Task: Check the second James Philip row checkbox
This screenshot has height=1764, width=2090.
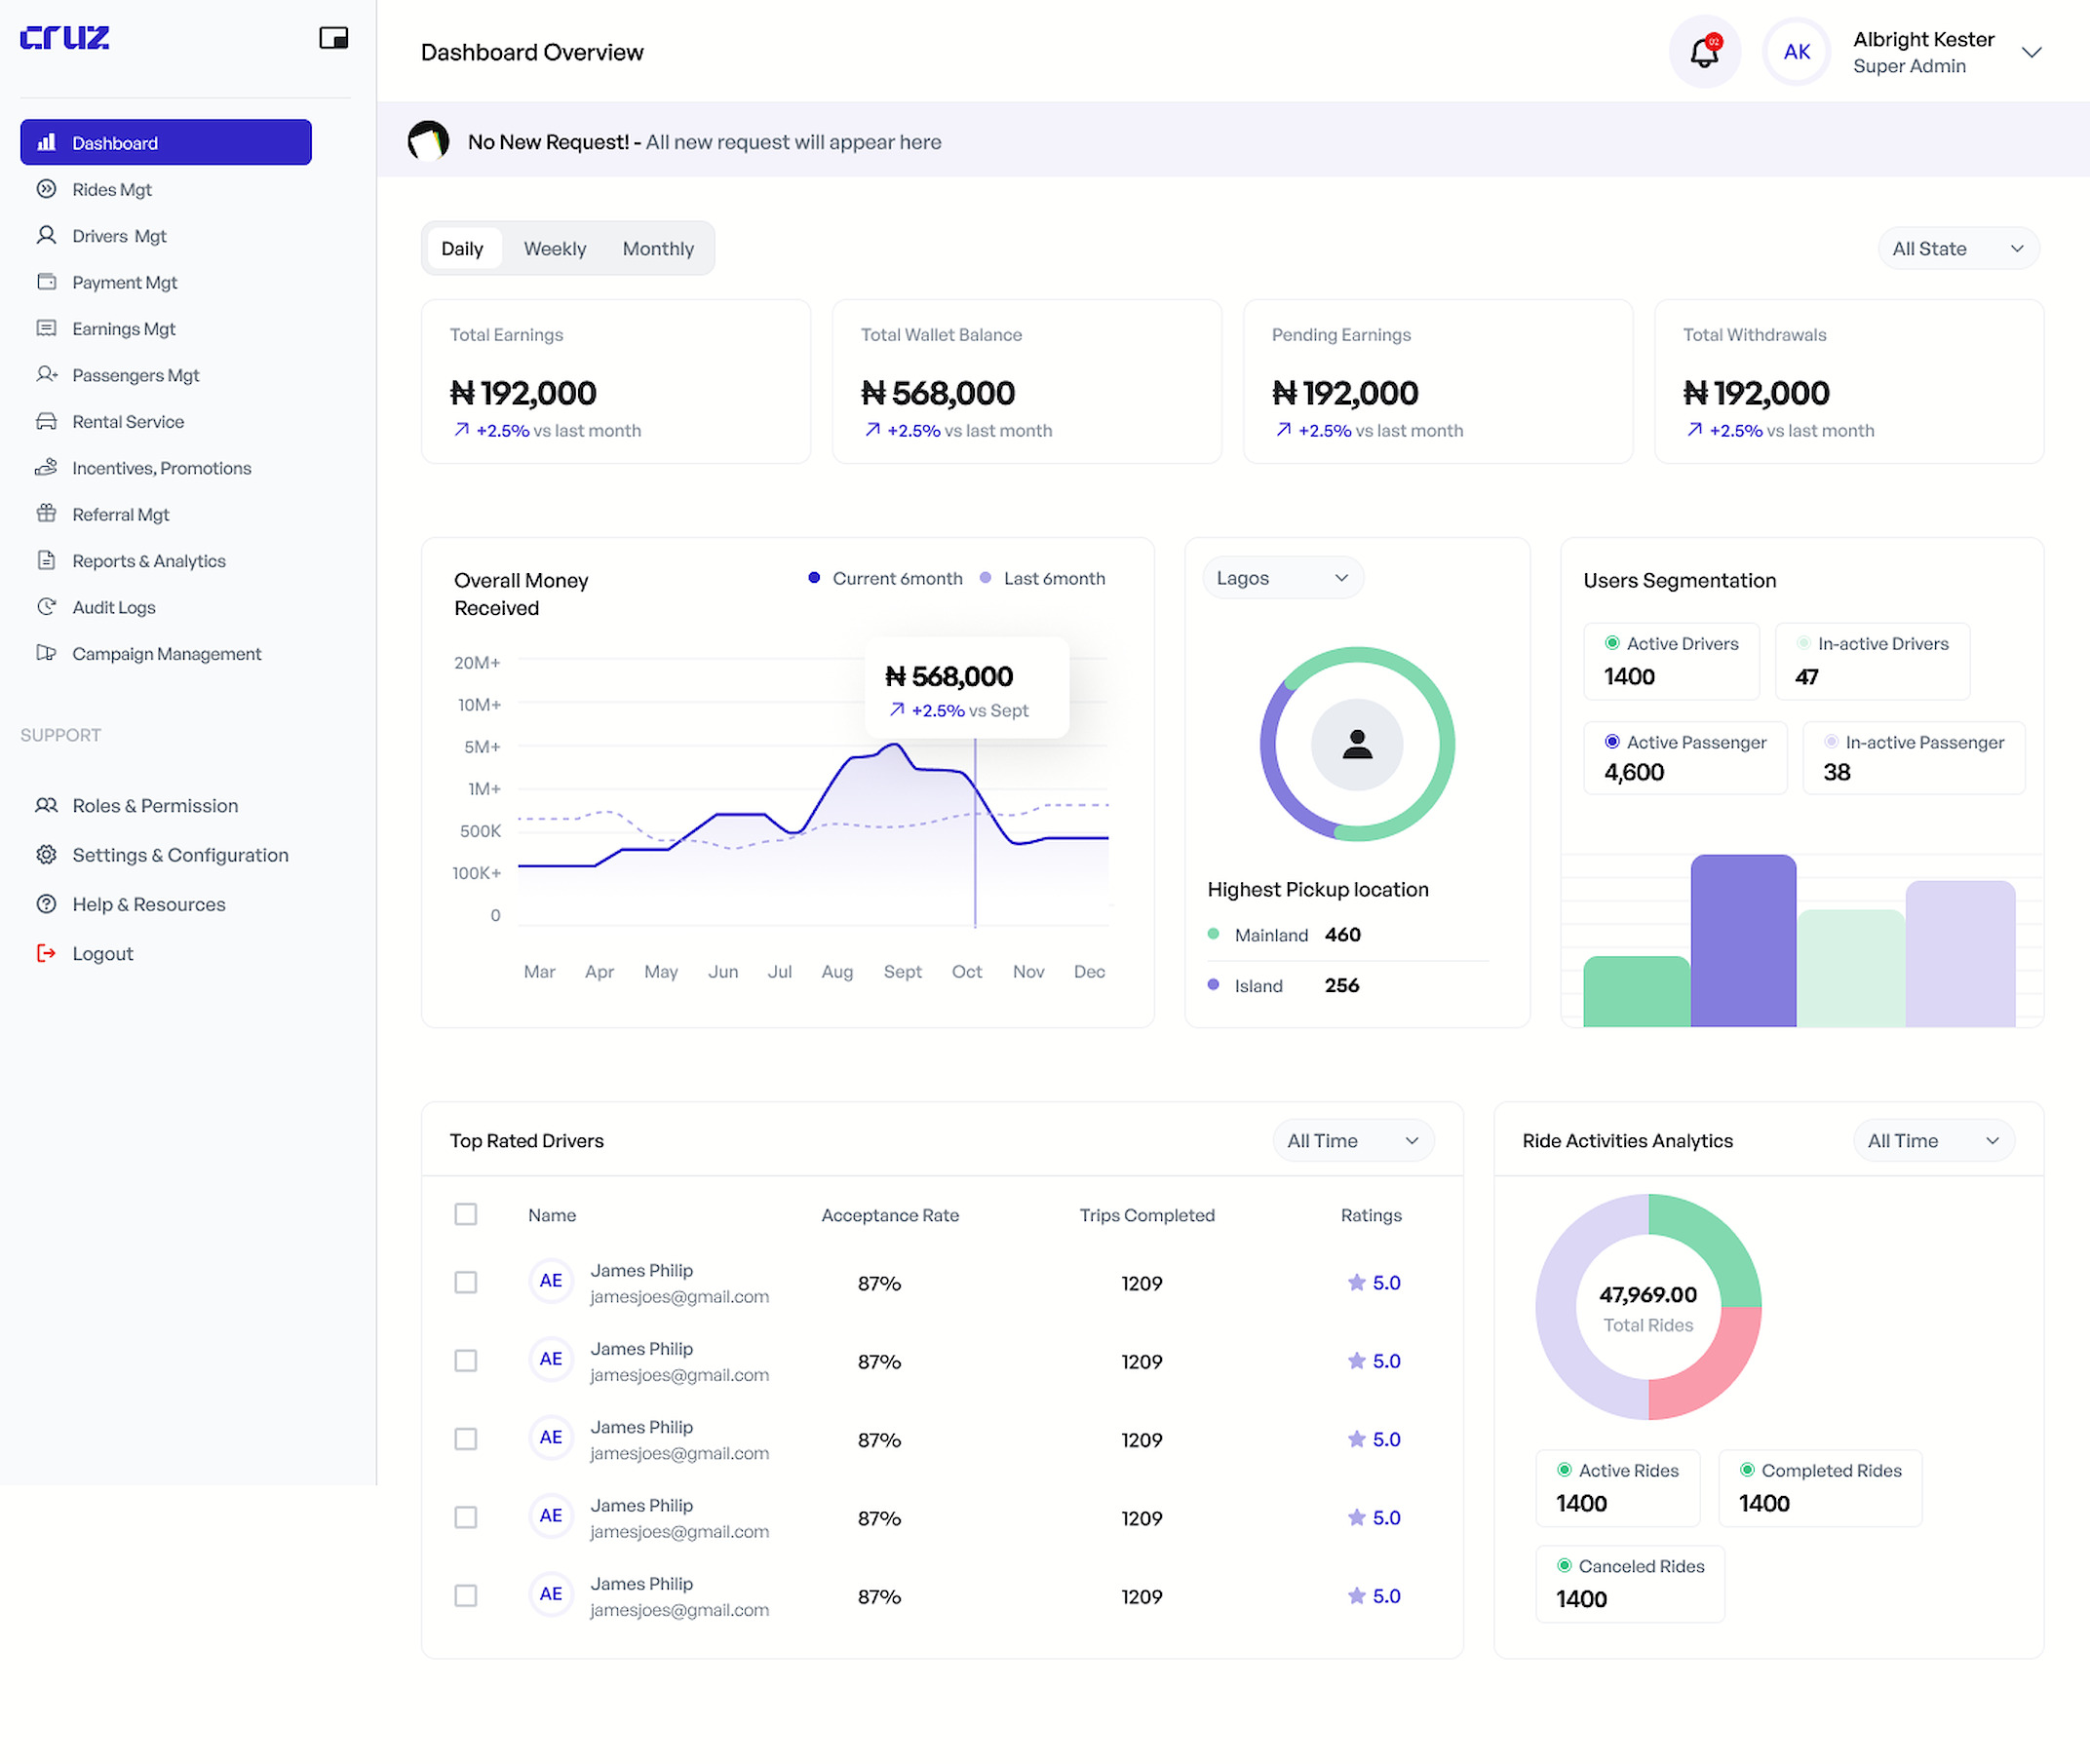Action: [466, 1360]
